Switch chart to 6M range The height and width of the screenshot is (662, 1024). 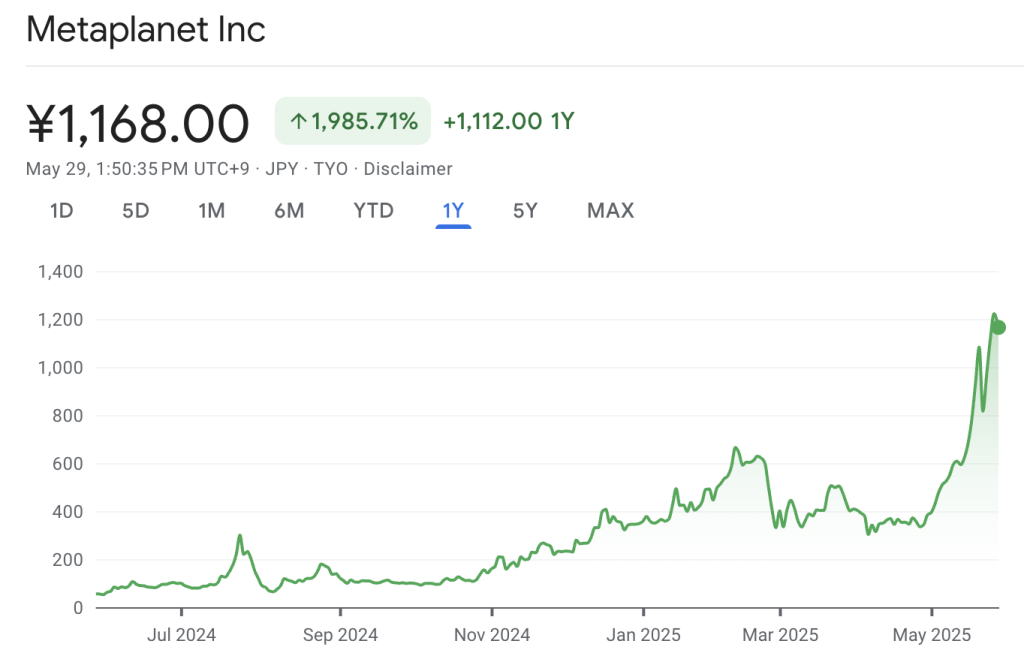[289, 211]
